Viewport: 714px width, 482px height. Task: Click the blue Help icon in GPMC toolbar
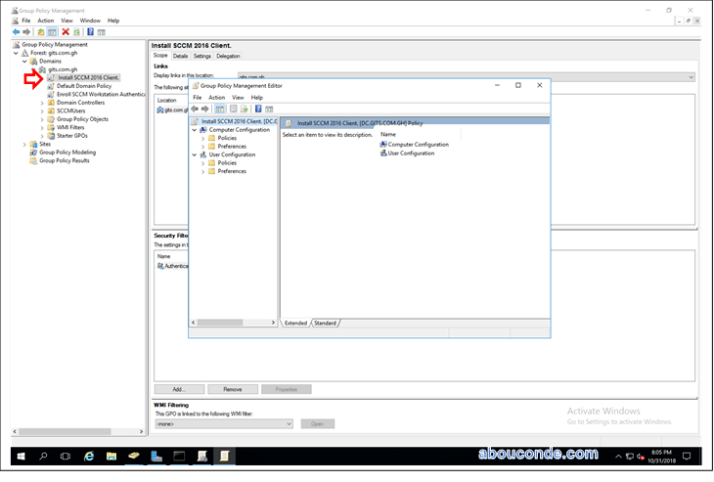91,31
